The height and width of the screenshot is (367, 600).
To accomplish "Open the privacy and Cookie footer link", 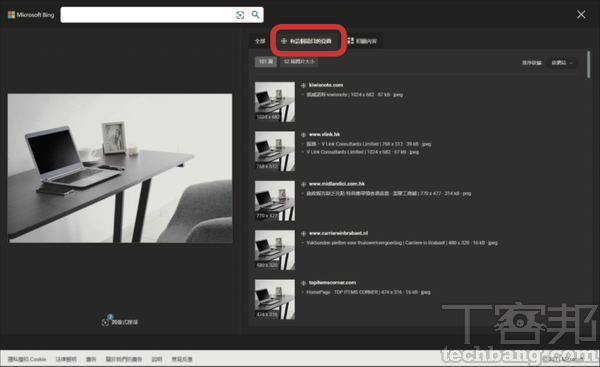I will pos(27,359).
